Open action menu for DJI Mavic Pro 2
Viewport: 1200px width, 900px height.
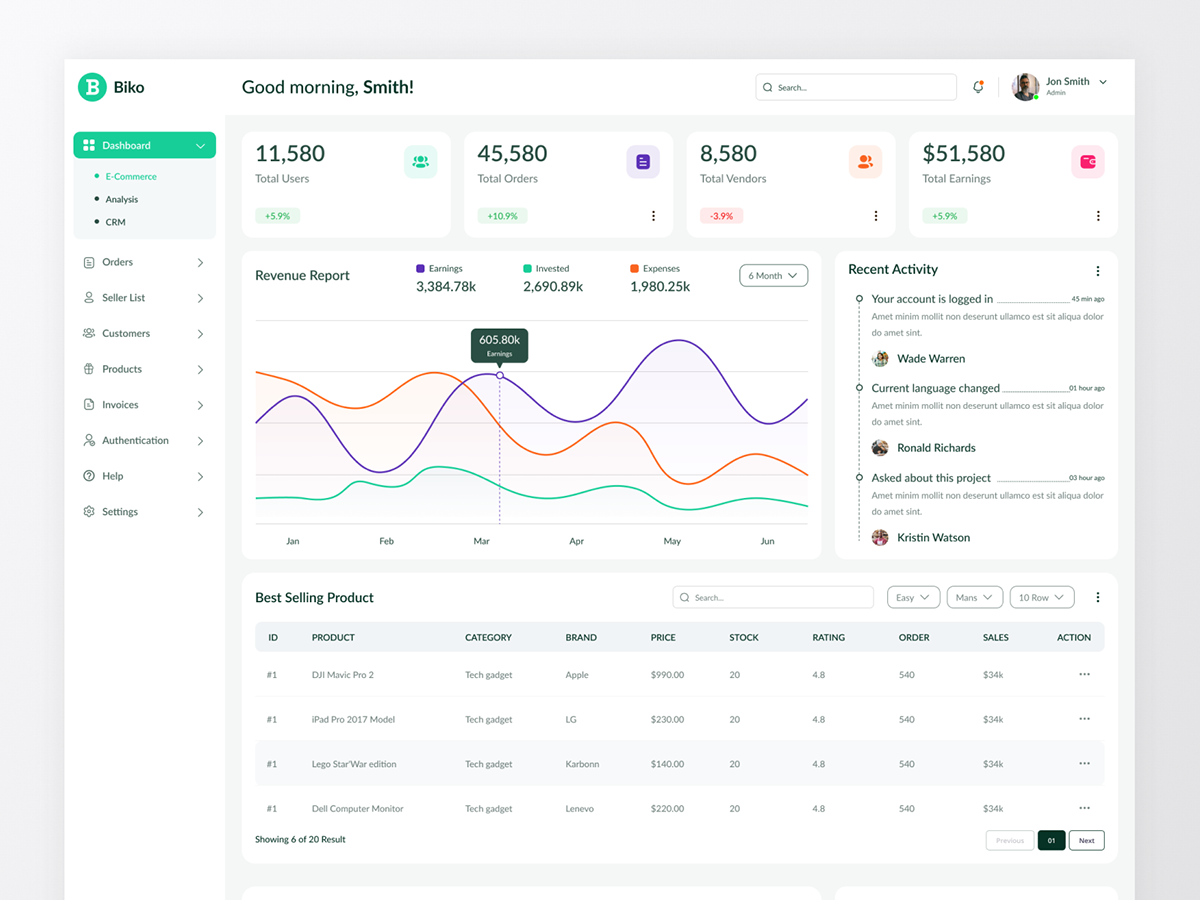1084,675
